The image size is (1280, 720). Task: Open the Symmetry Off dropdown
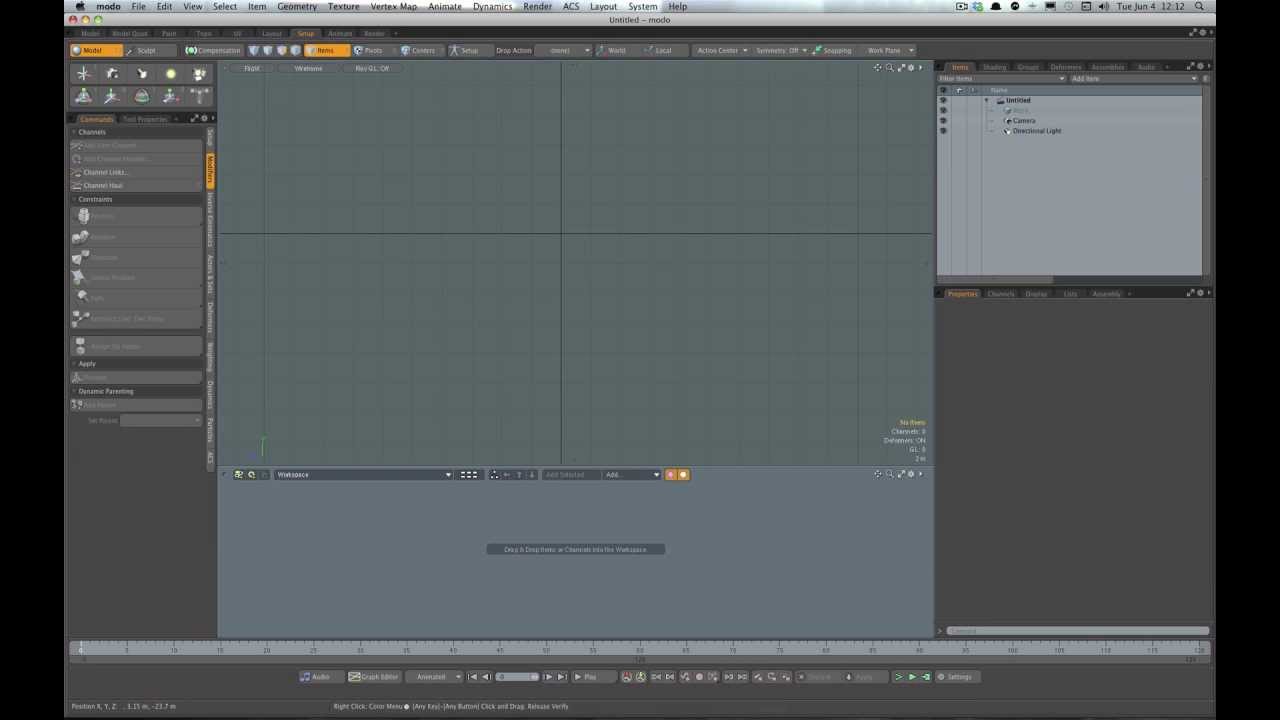pyautogui.click(x=781, y=50)
